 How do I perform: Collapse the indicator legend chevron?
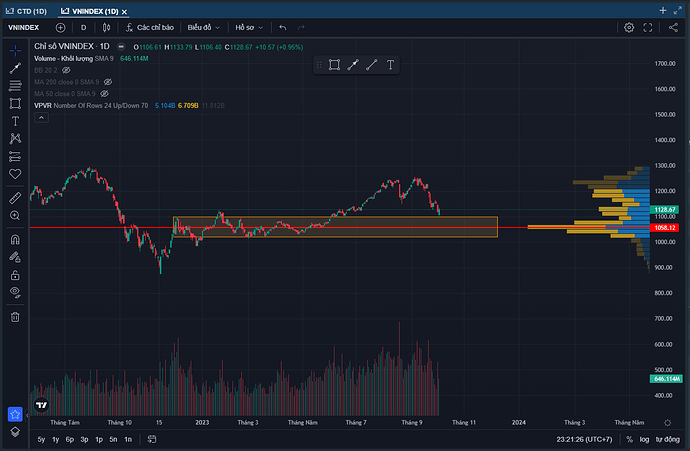[41, 117]
